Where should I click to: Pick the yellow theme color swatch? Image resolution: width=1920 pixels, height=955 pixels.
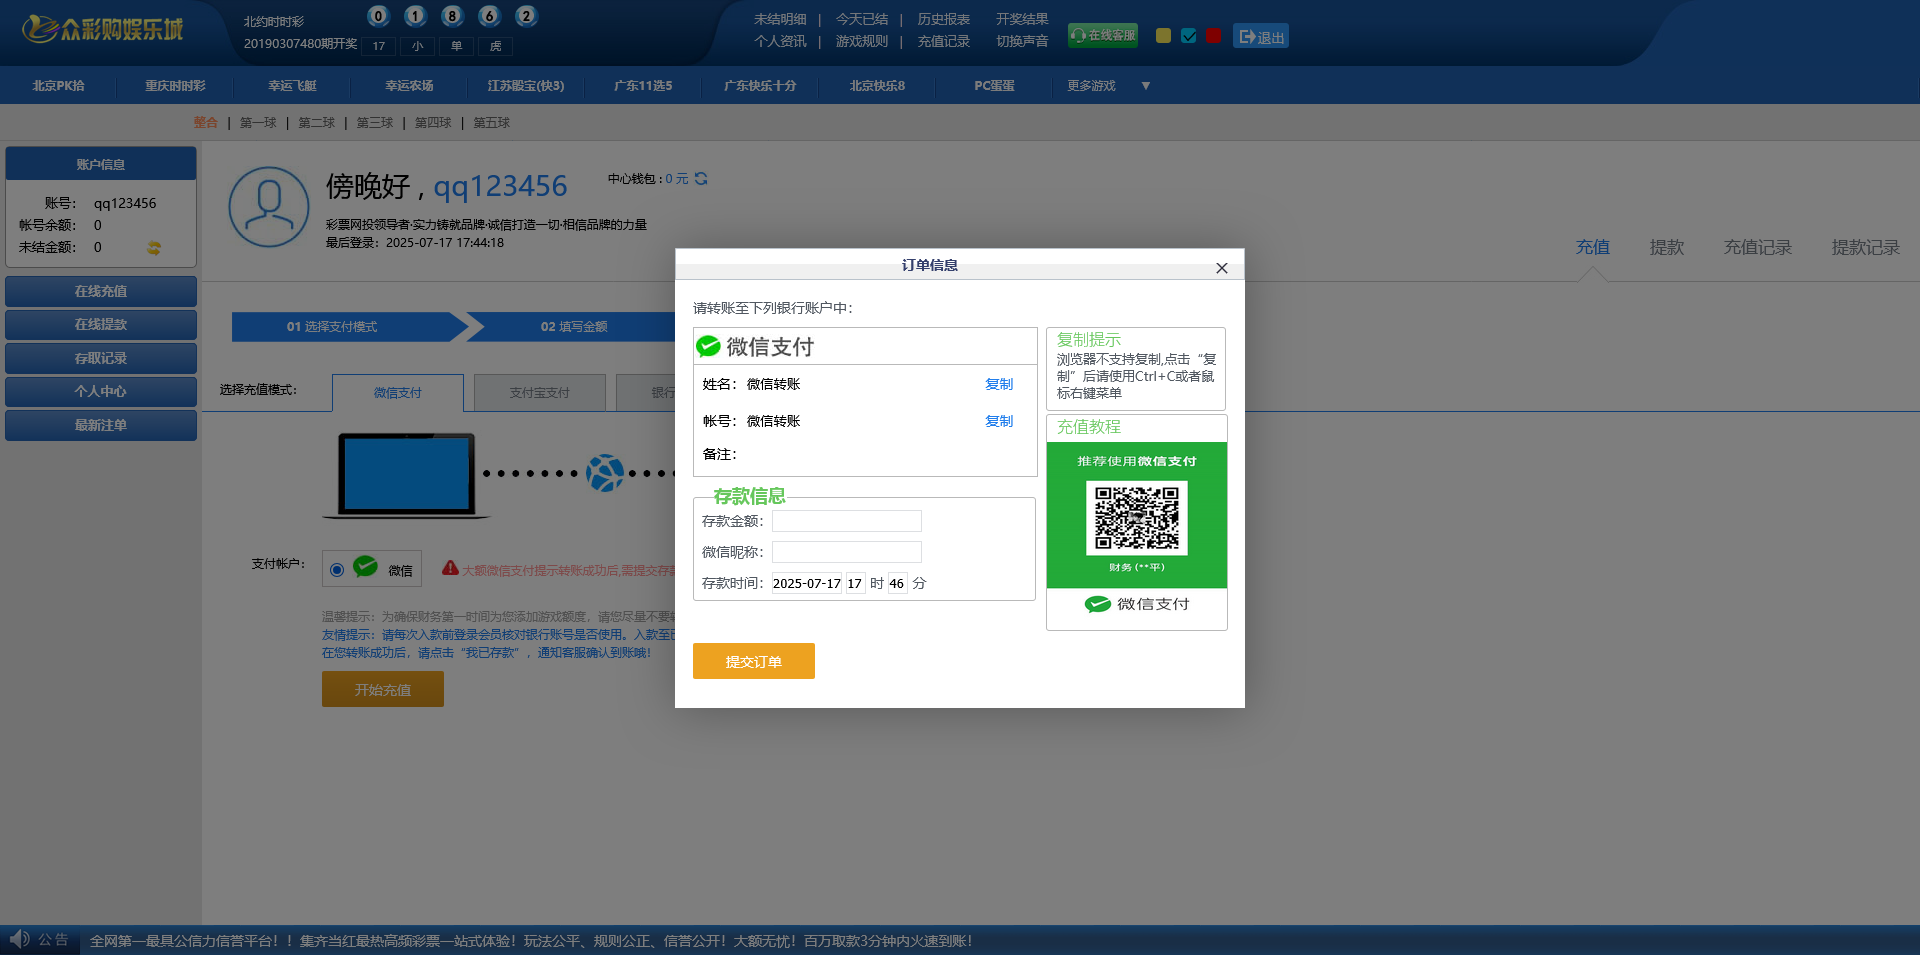1163,36
